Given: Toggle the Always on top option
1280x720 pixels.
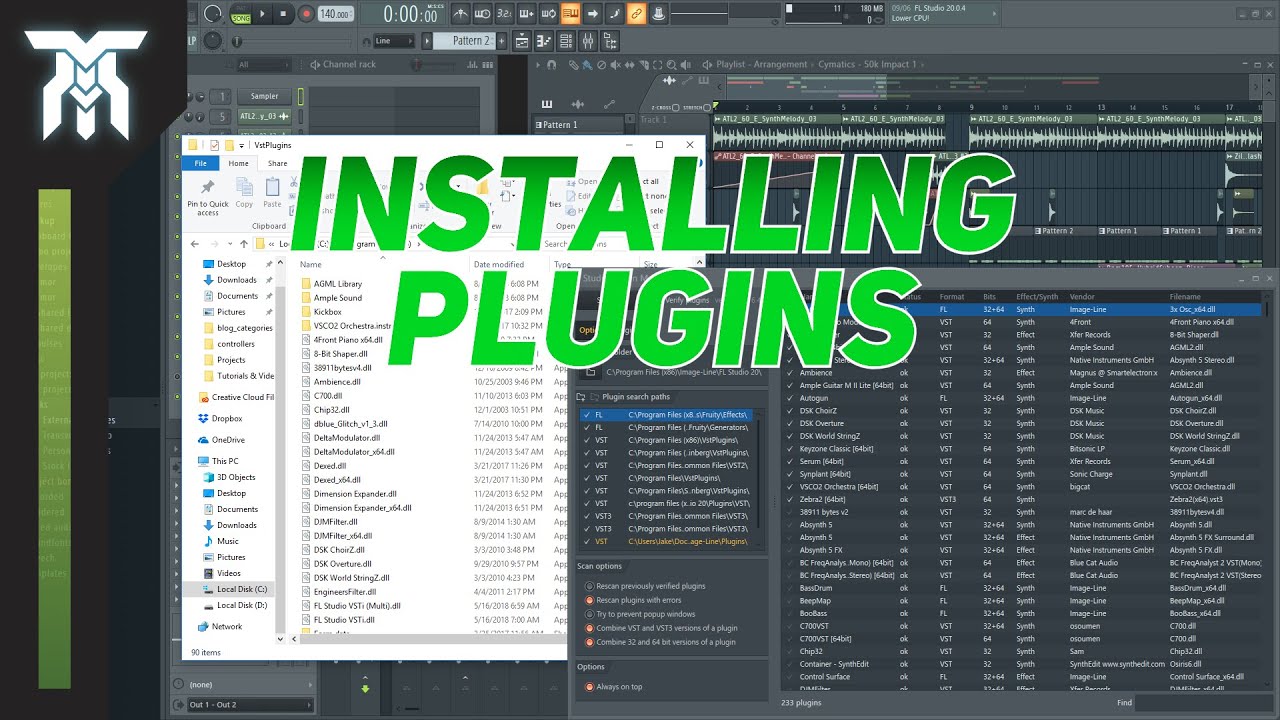Looking at the screenshot, I should 614,687.
